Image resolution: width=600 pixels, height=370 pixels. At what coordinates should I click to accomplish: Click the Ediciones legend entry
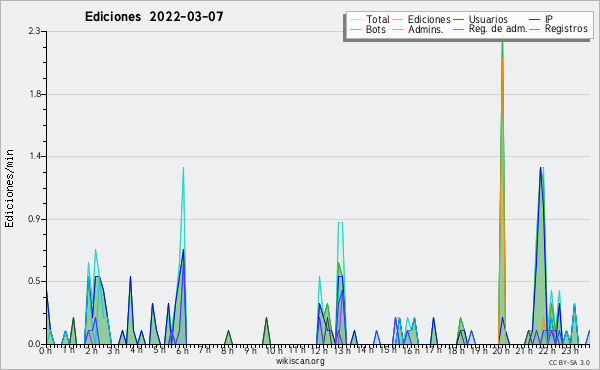[421, 19]
